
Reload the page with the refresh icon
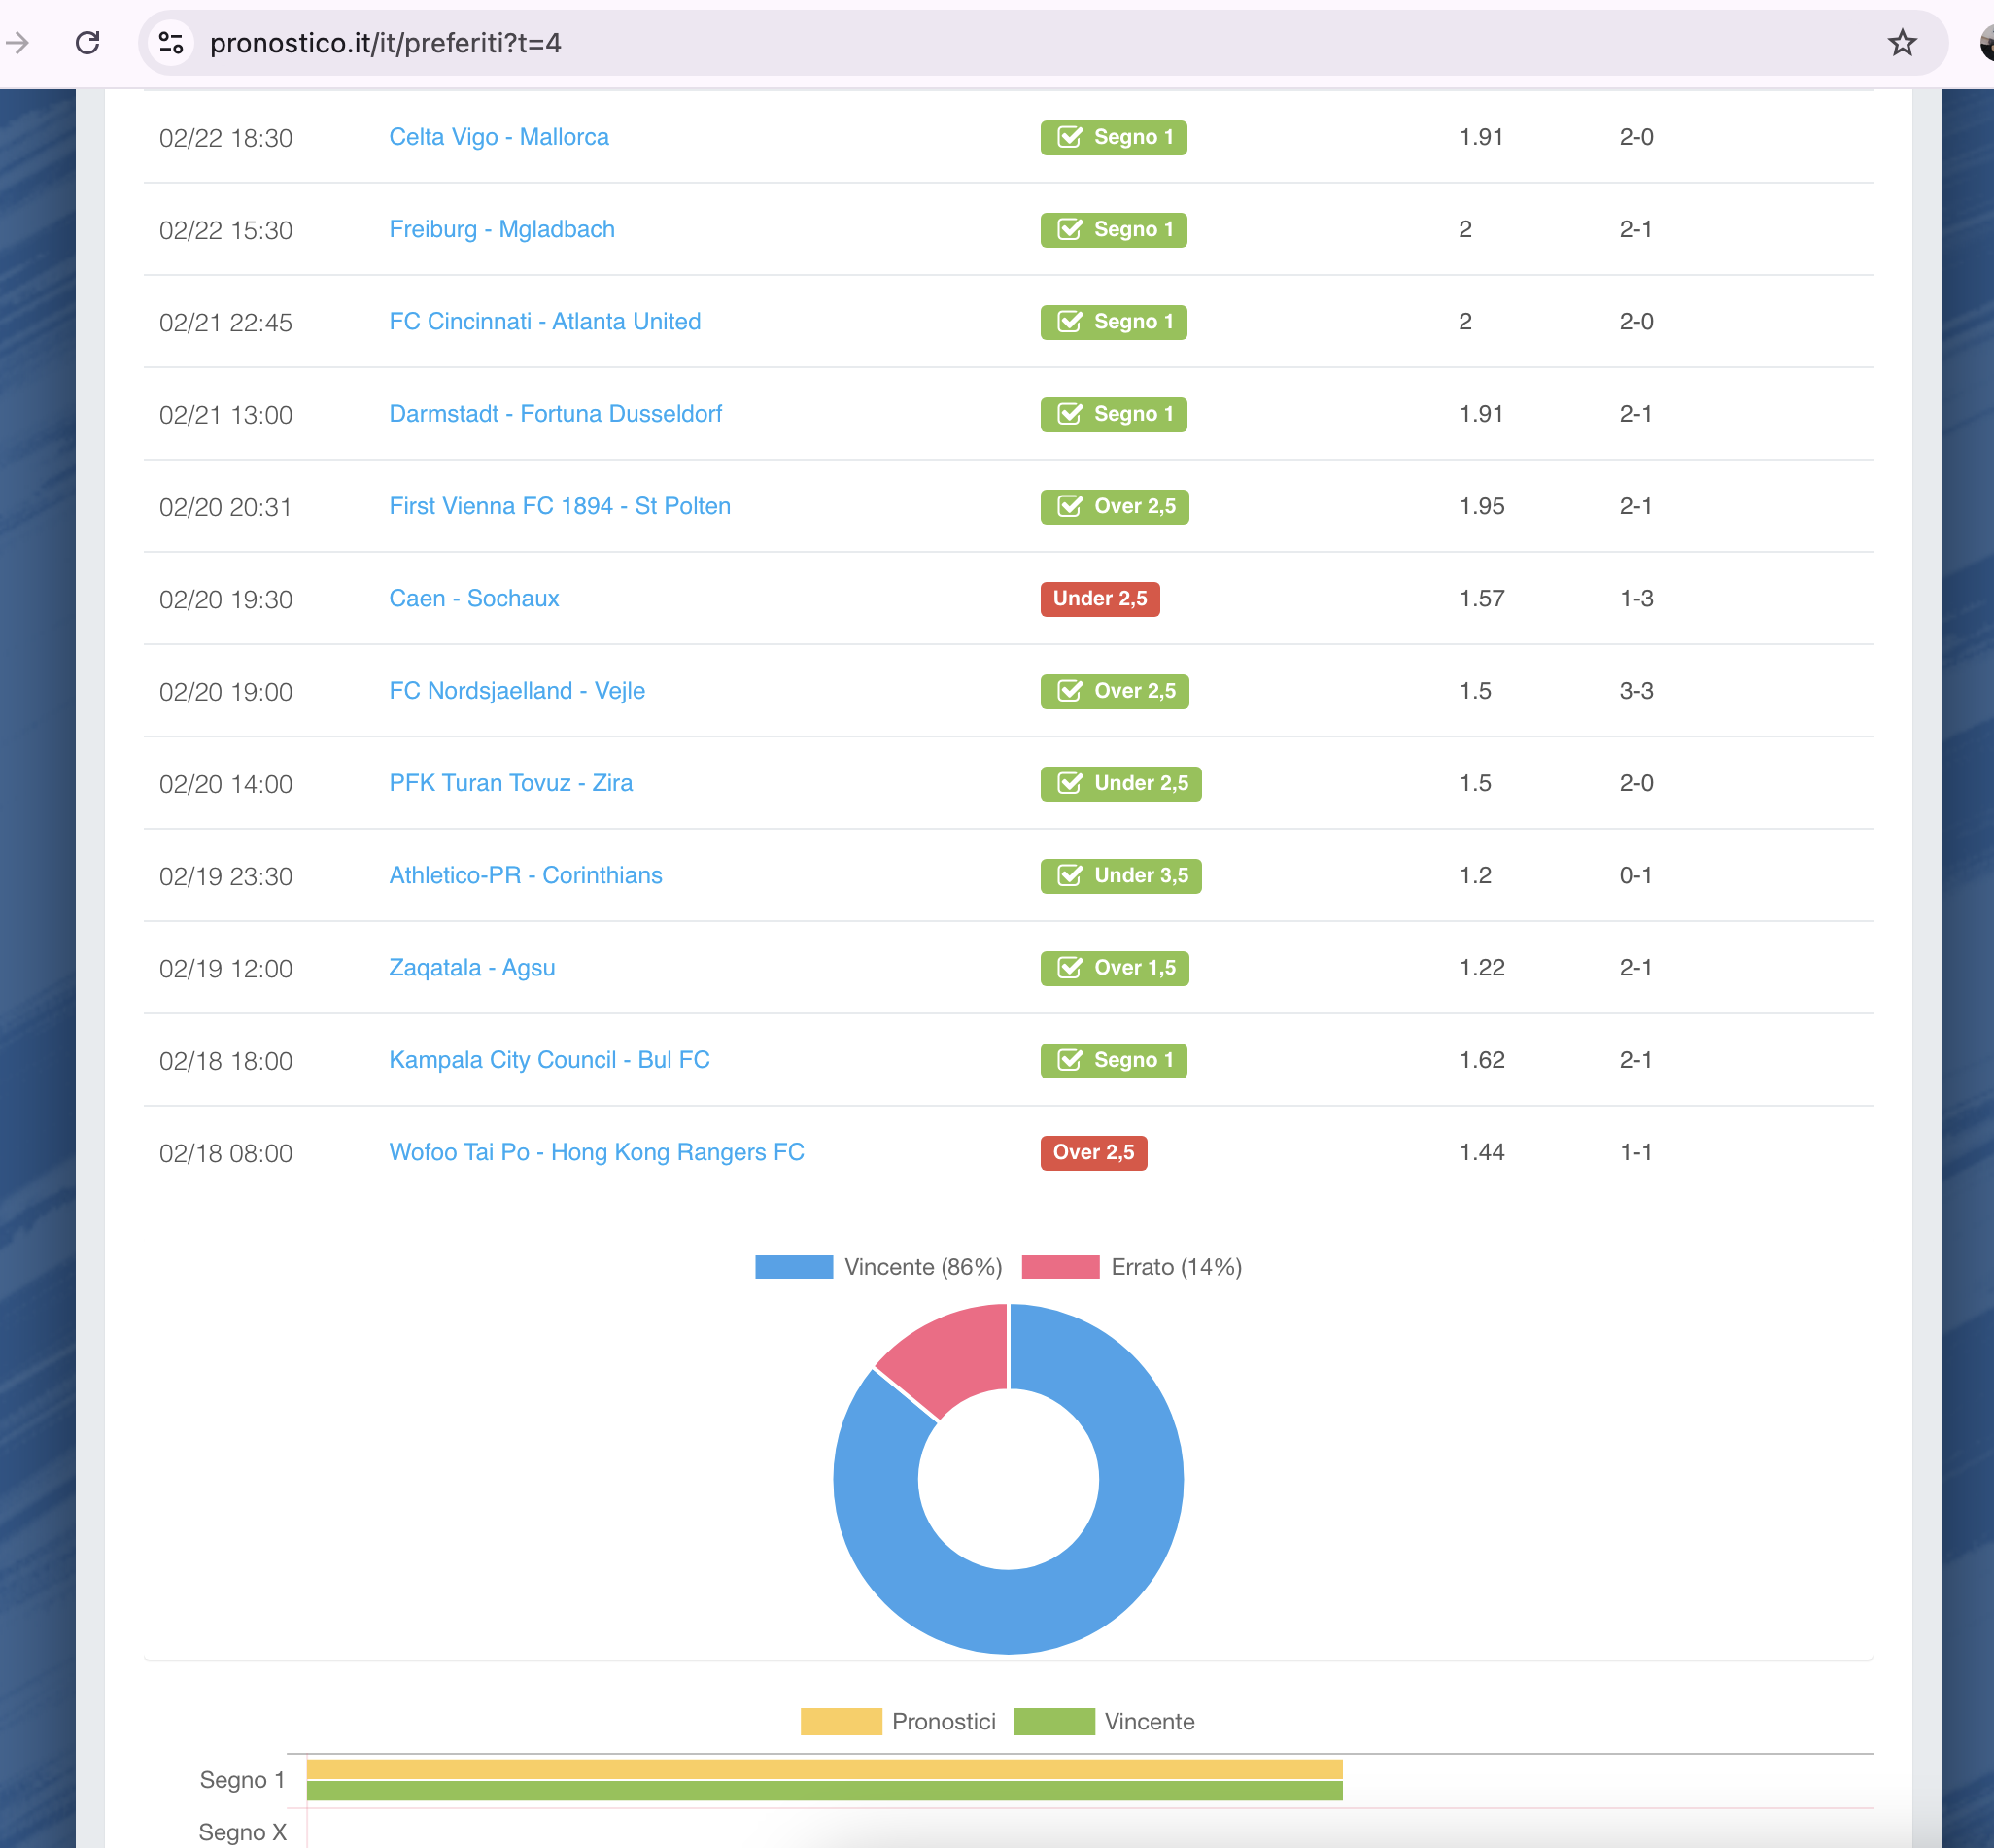tap(88, 43)
